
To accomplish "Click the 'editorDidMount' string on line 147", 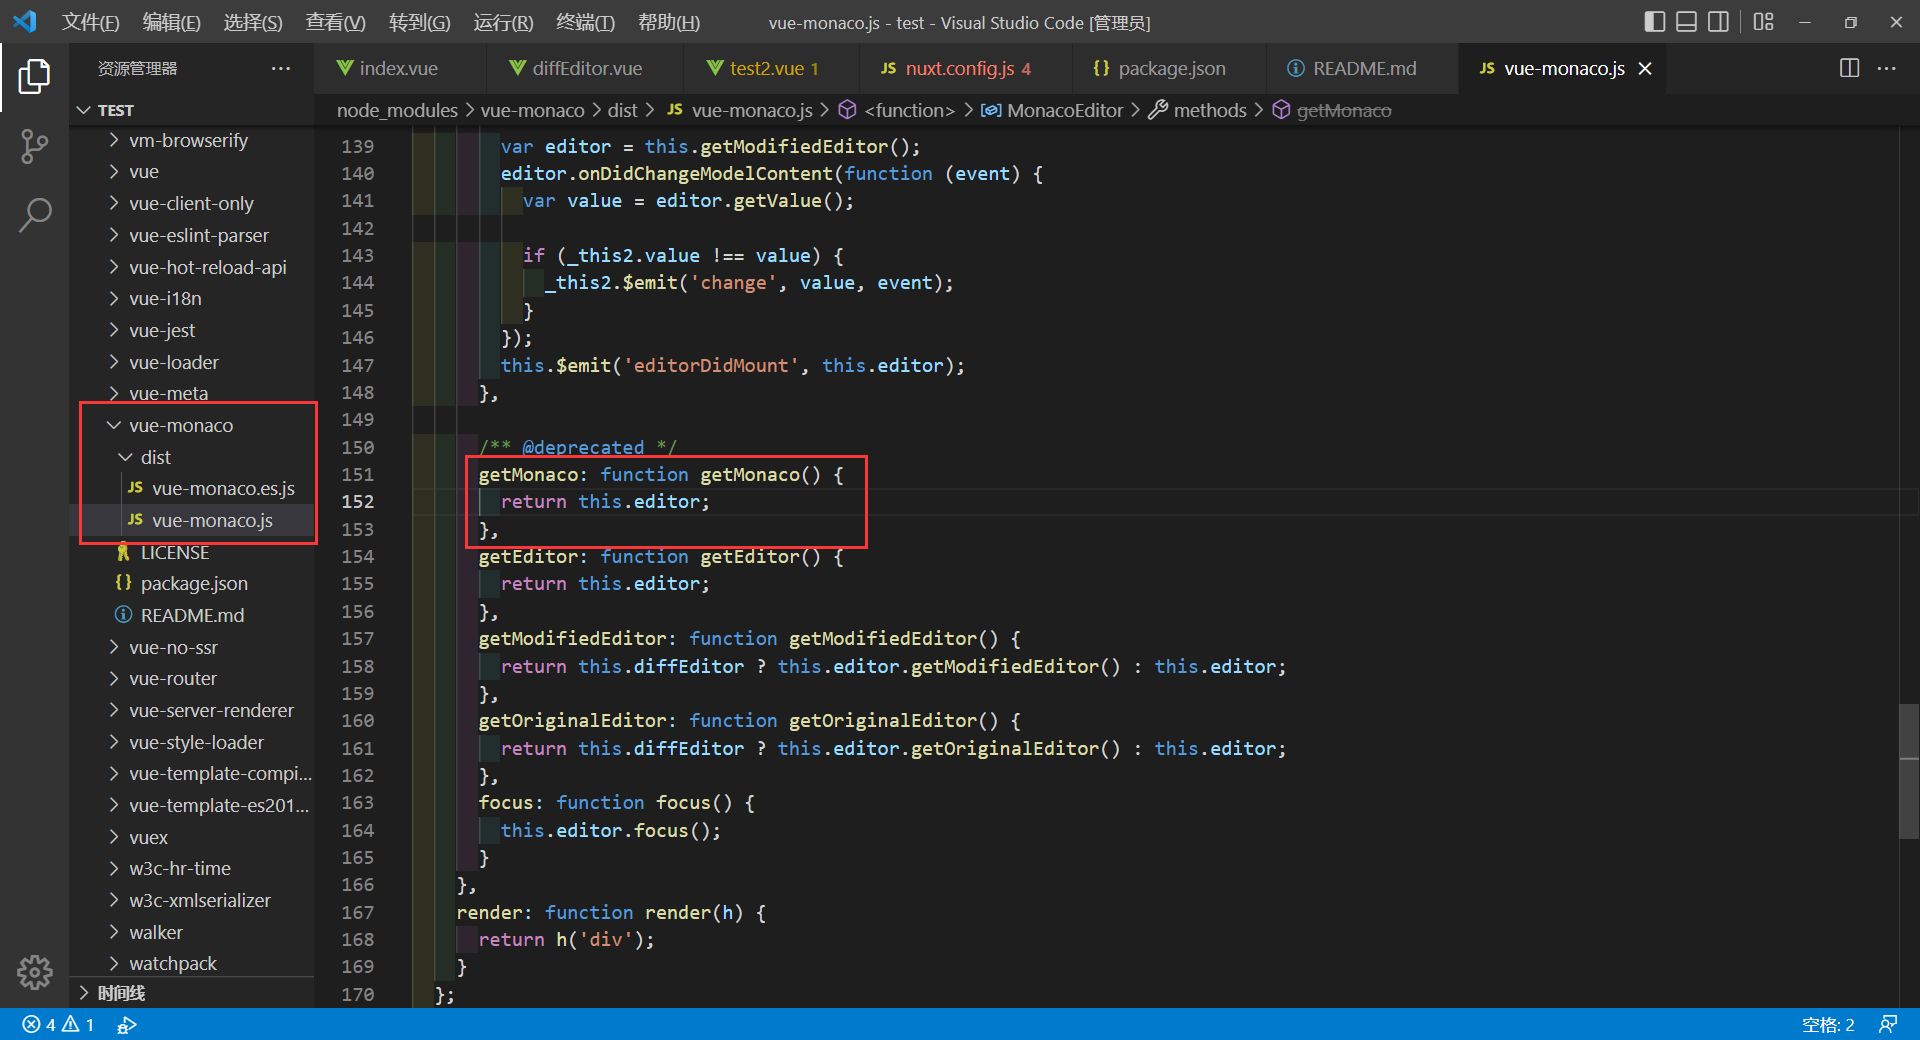I will pyautogui.click(x=711, y=365).
